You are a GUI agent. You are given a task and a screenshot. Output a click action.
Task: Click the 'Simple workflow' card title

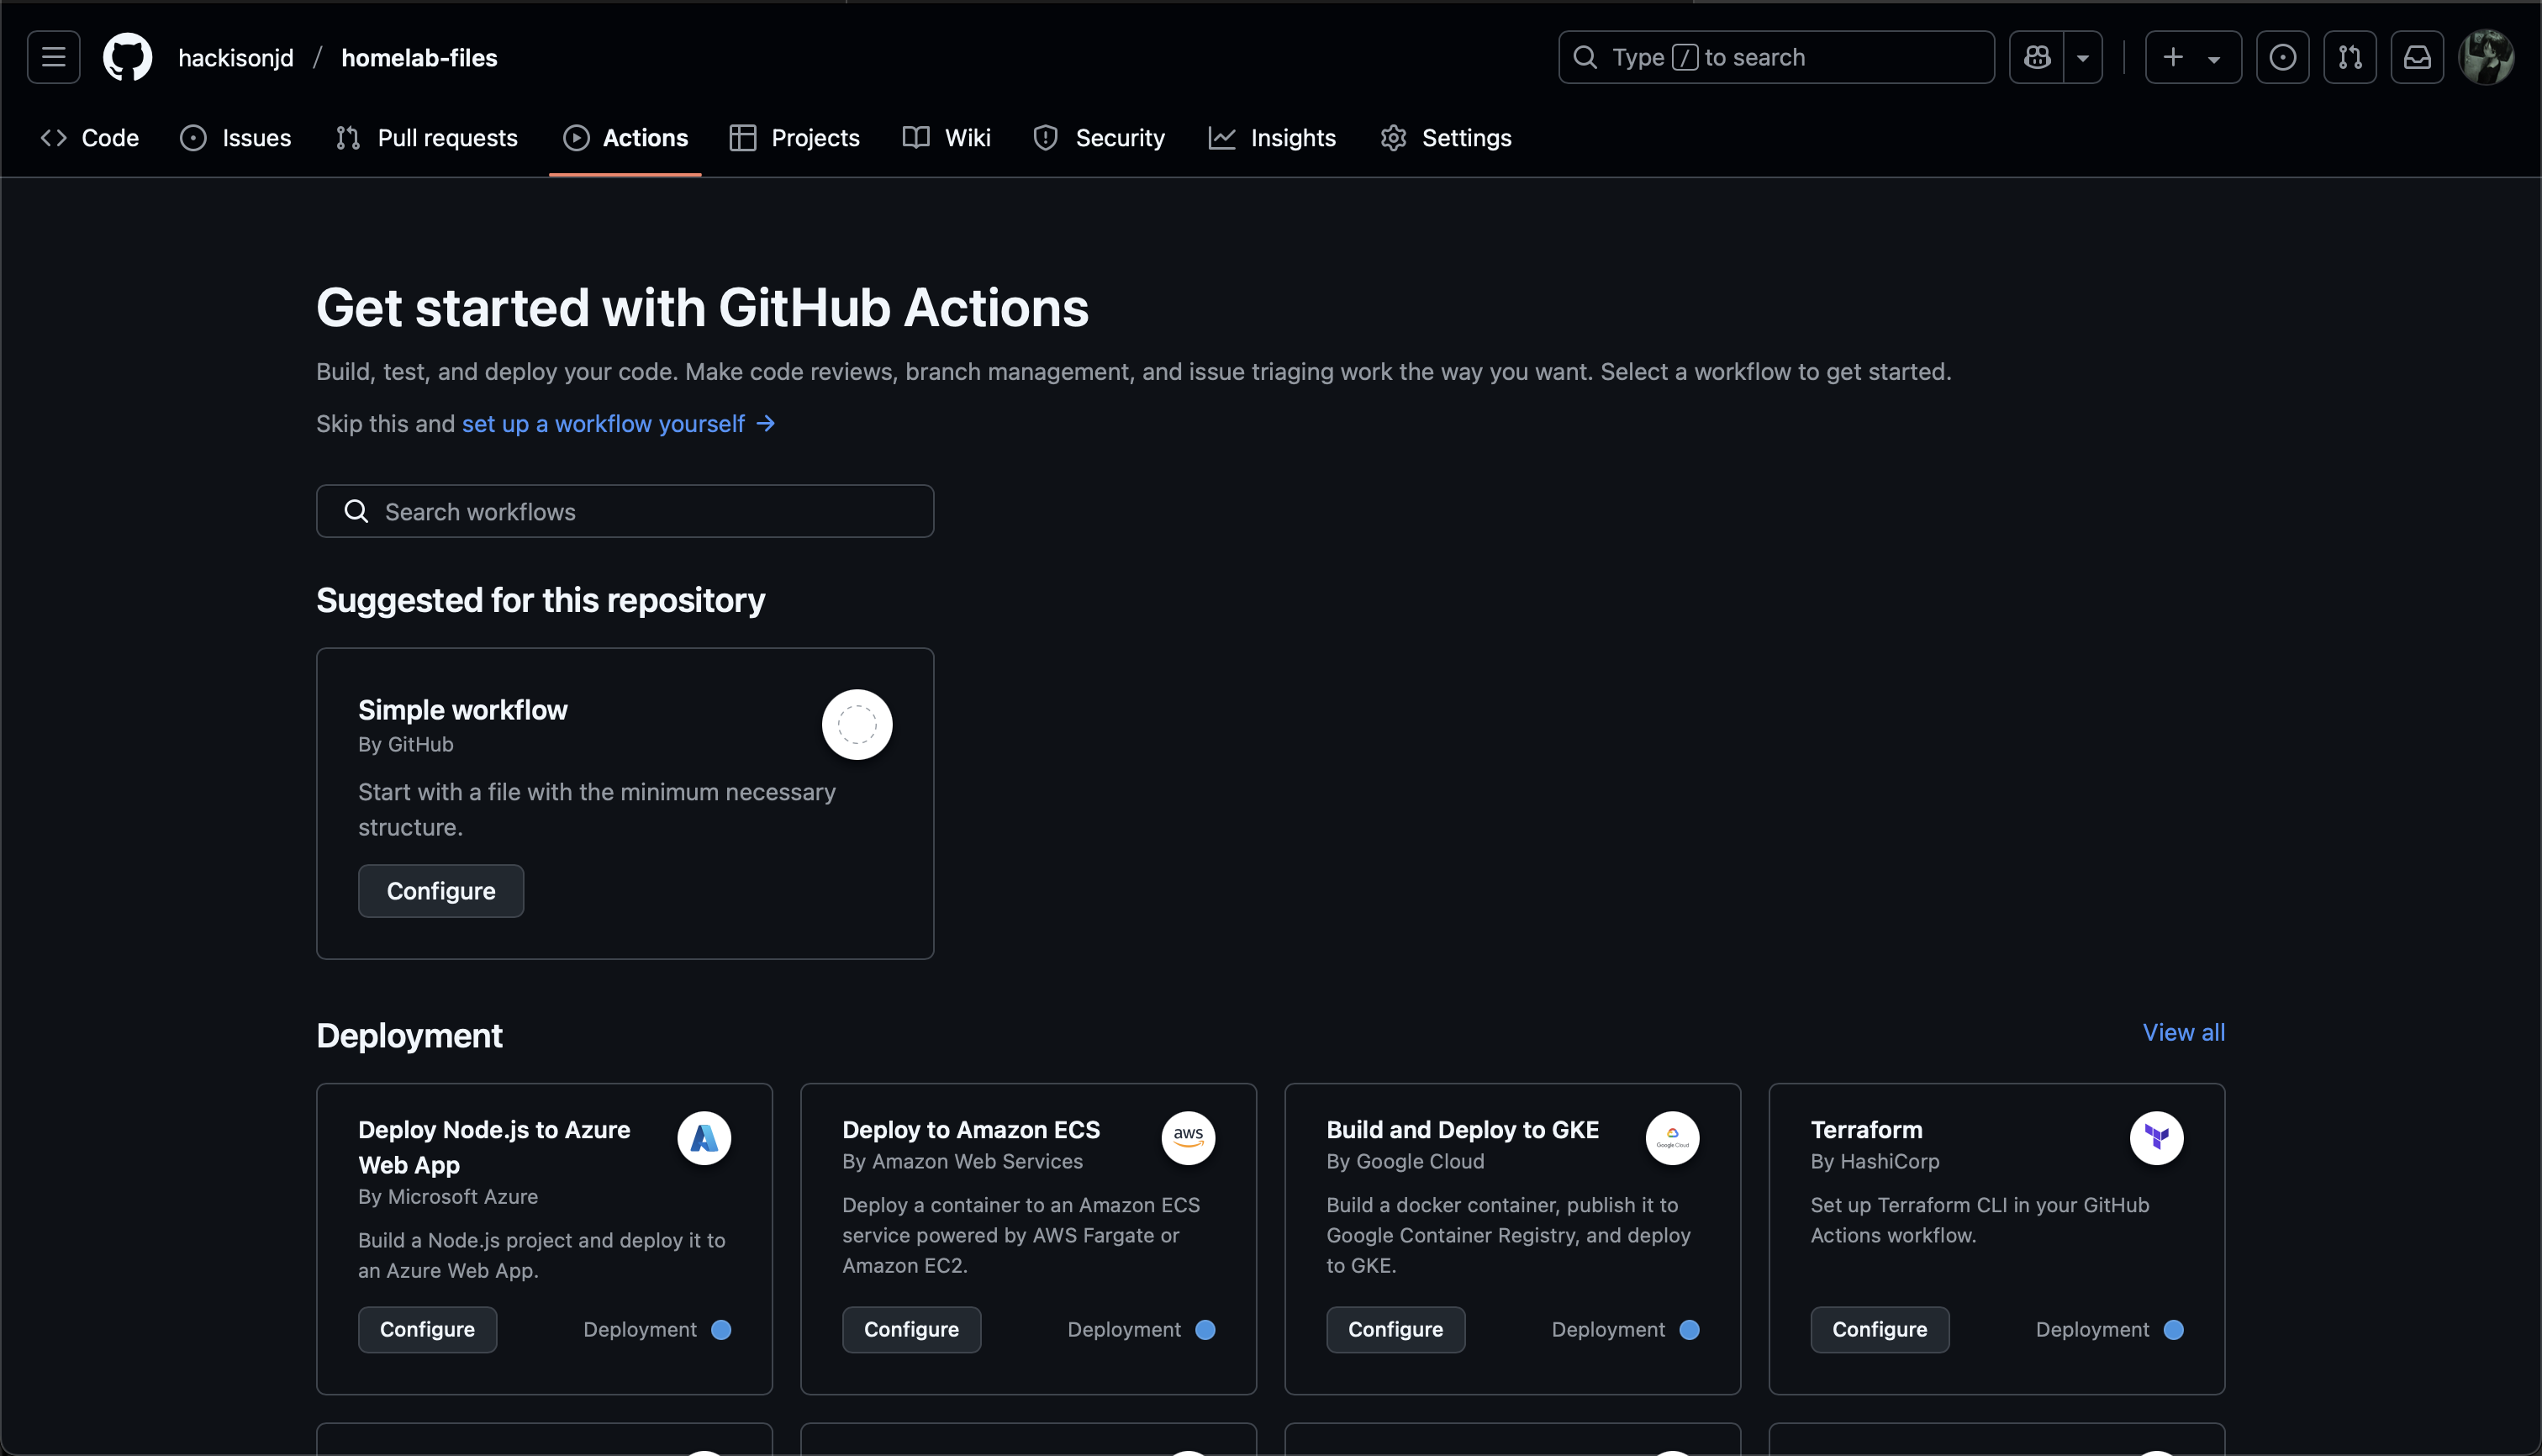point(462,710)
